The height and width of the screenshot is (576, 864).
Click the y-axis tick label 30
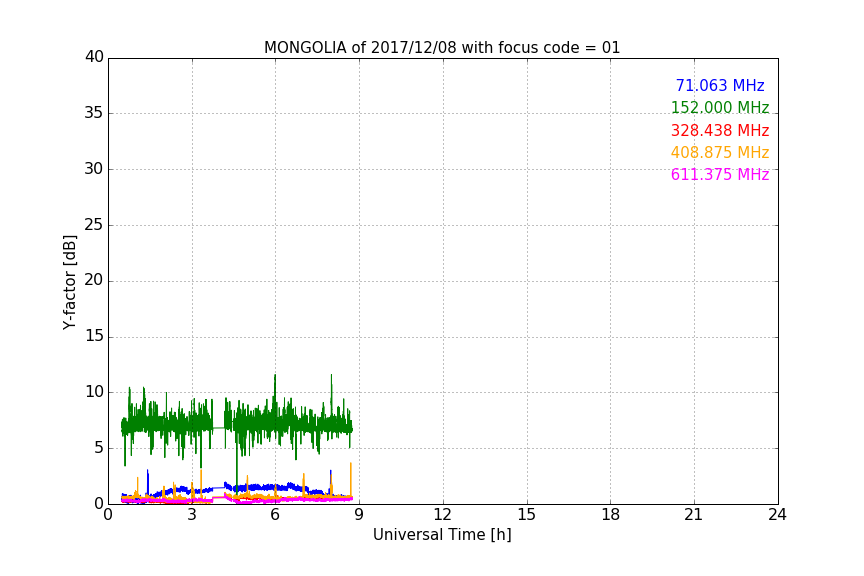(94, 169)
